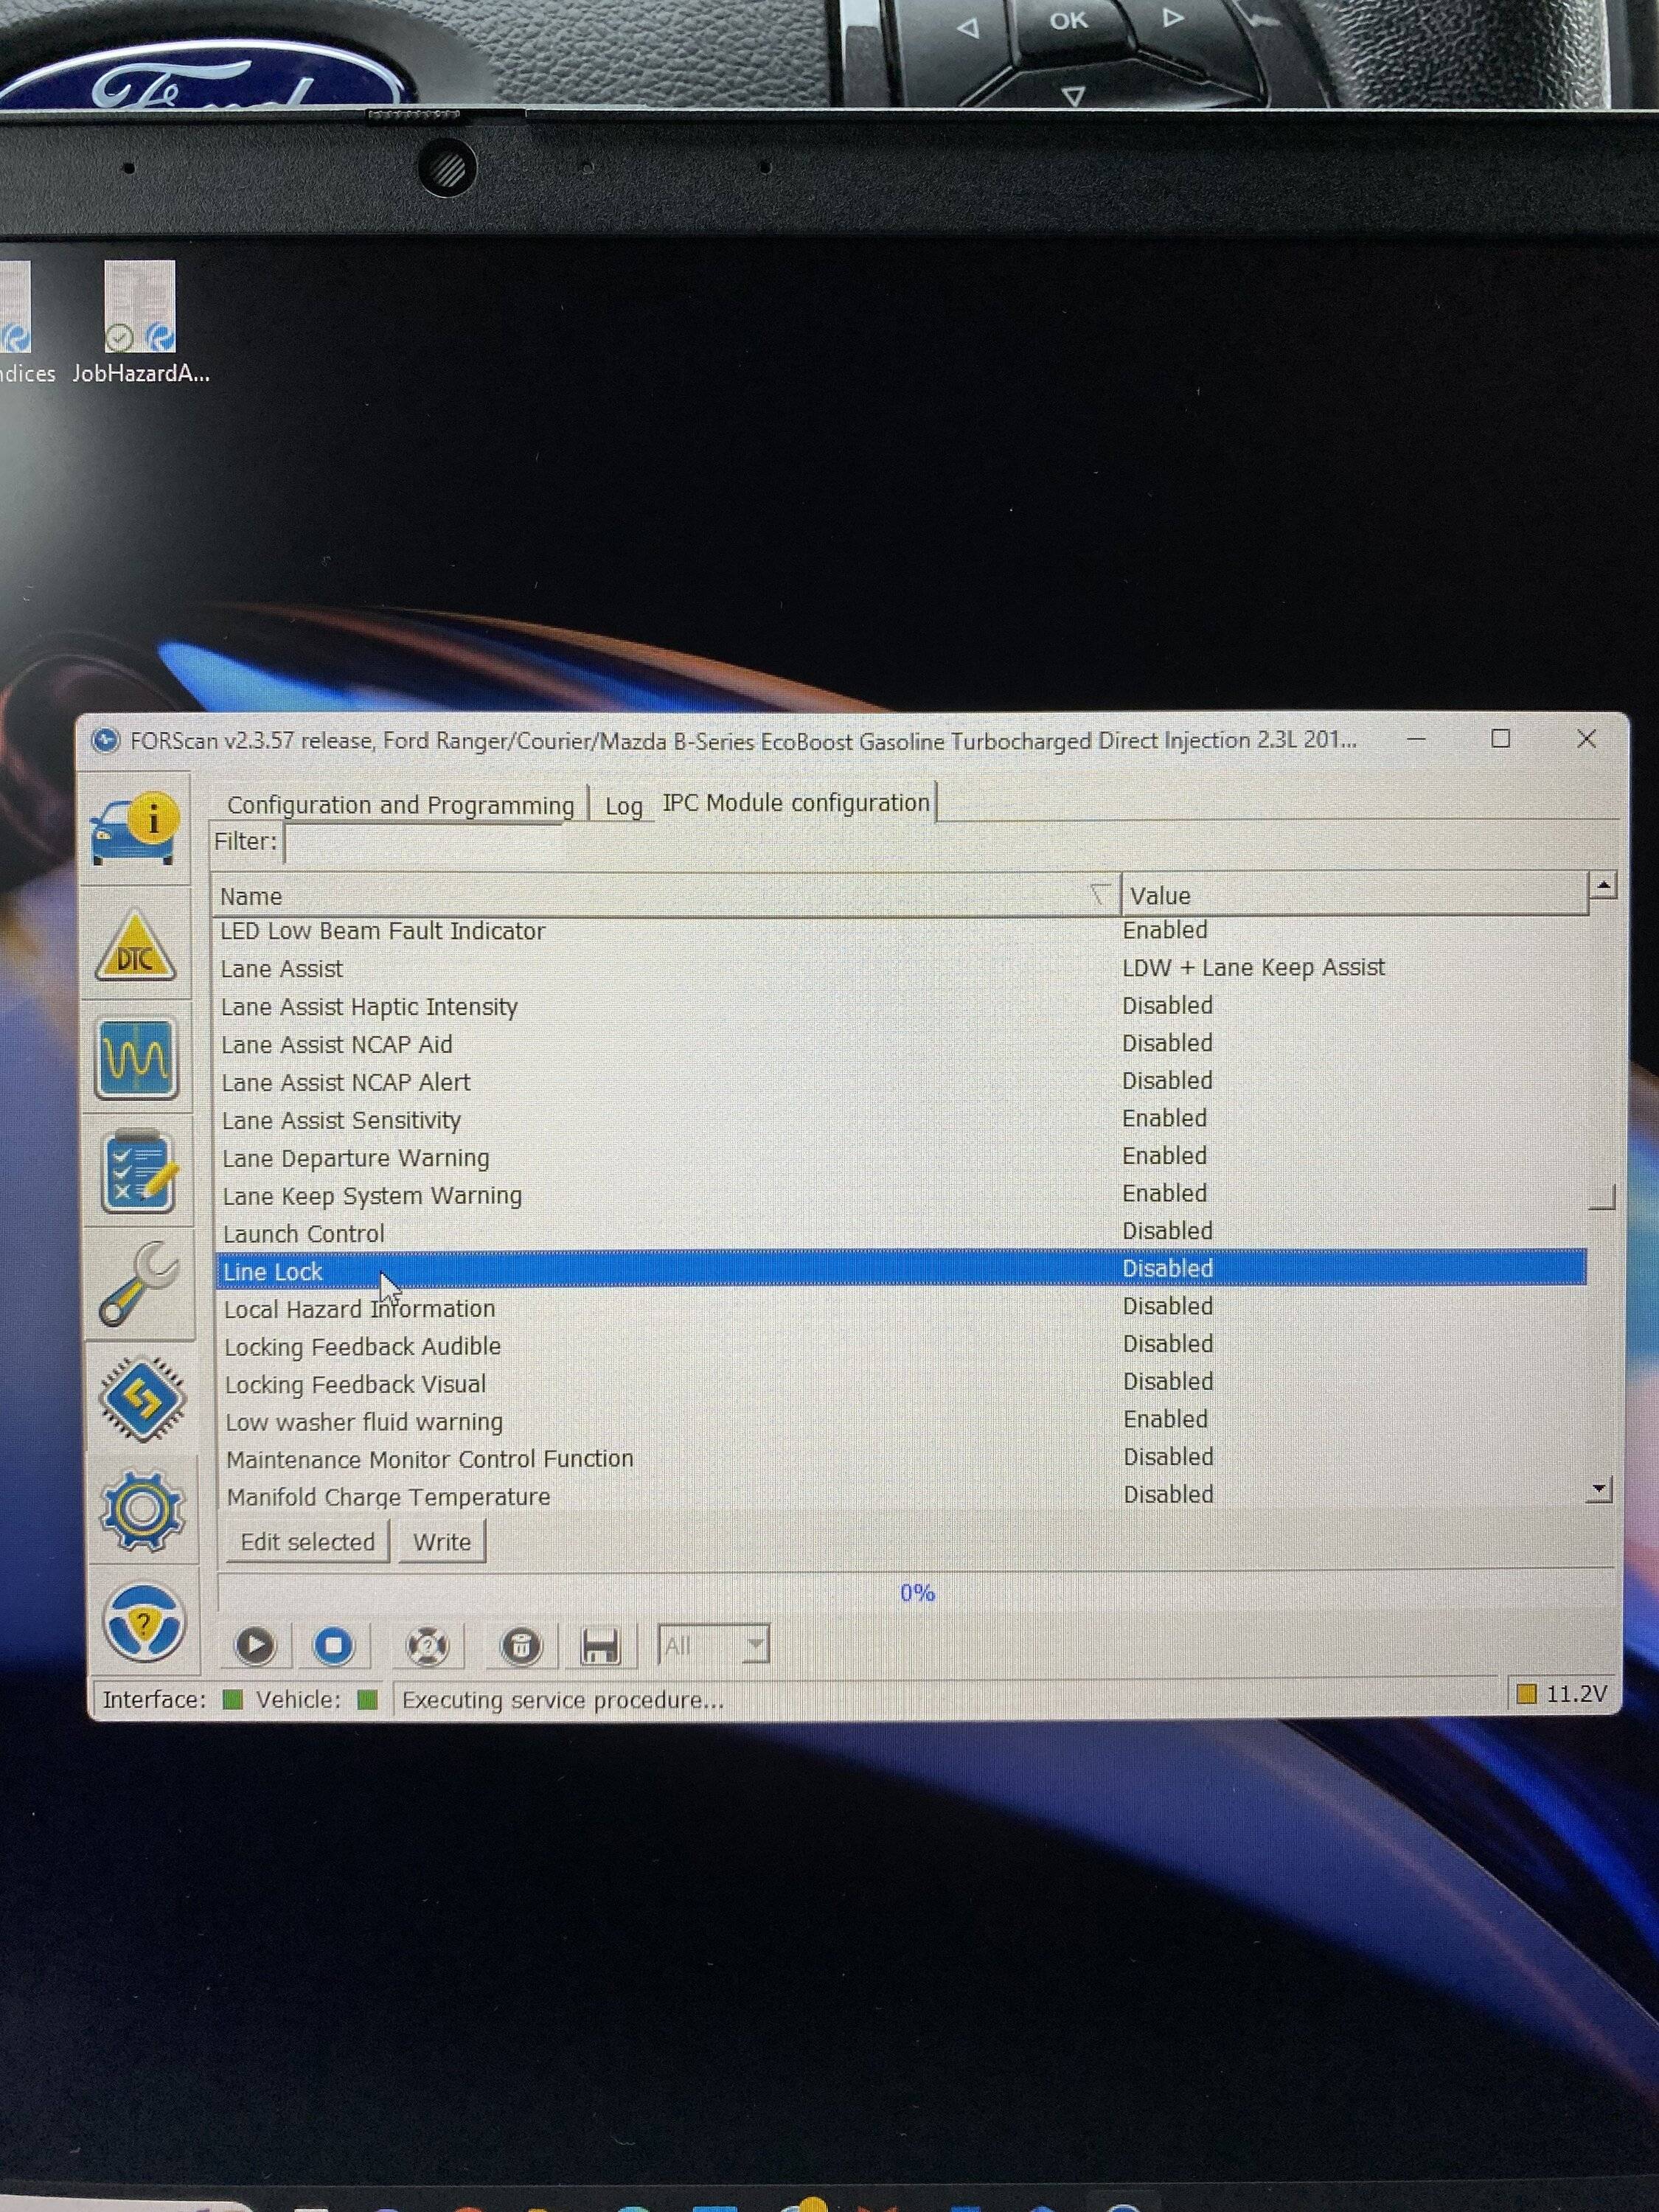Click the scrollbar up arrow
This screenshot has width=1659, height=2212.
1603,885
